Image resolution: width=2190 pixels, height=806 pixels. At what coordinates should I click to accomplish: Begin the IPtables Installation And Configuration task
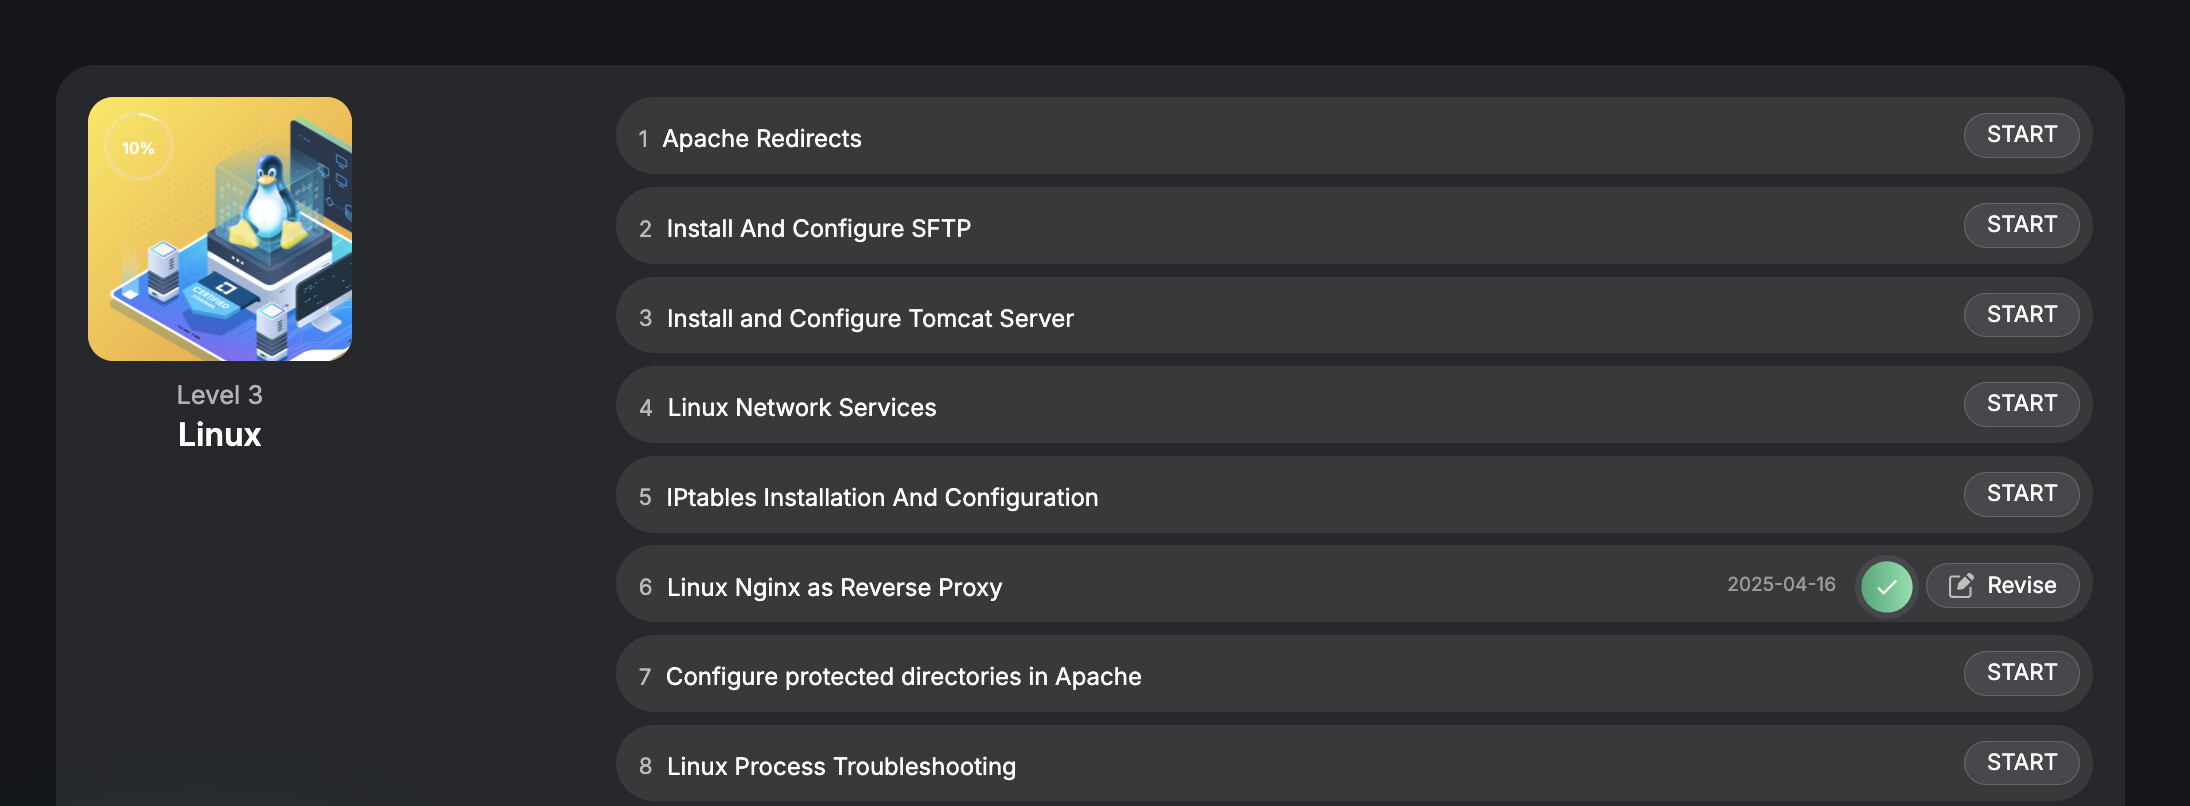click(2021, 494)
